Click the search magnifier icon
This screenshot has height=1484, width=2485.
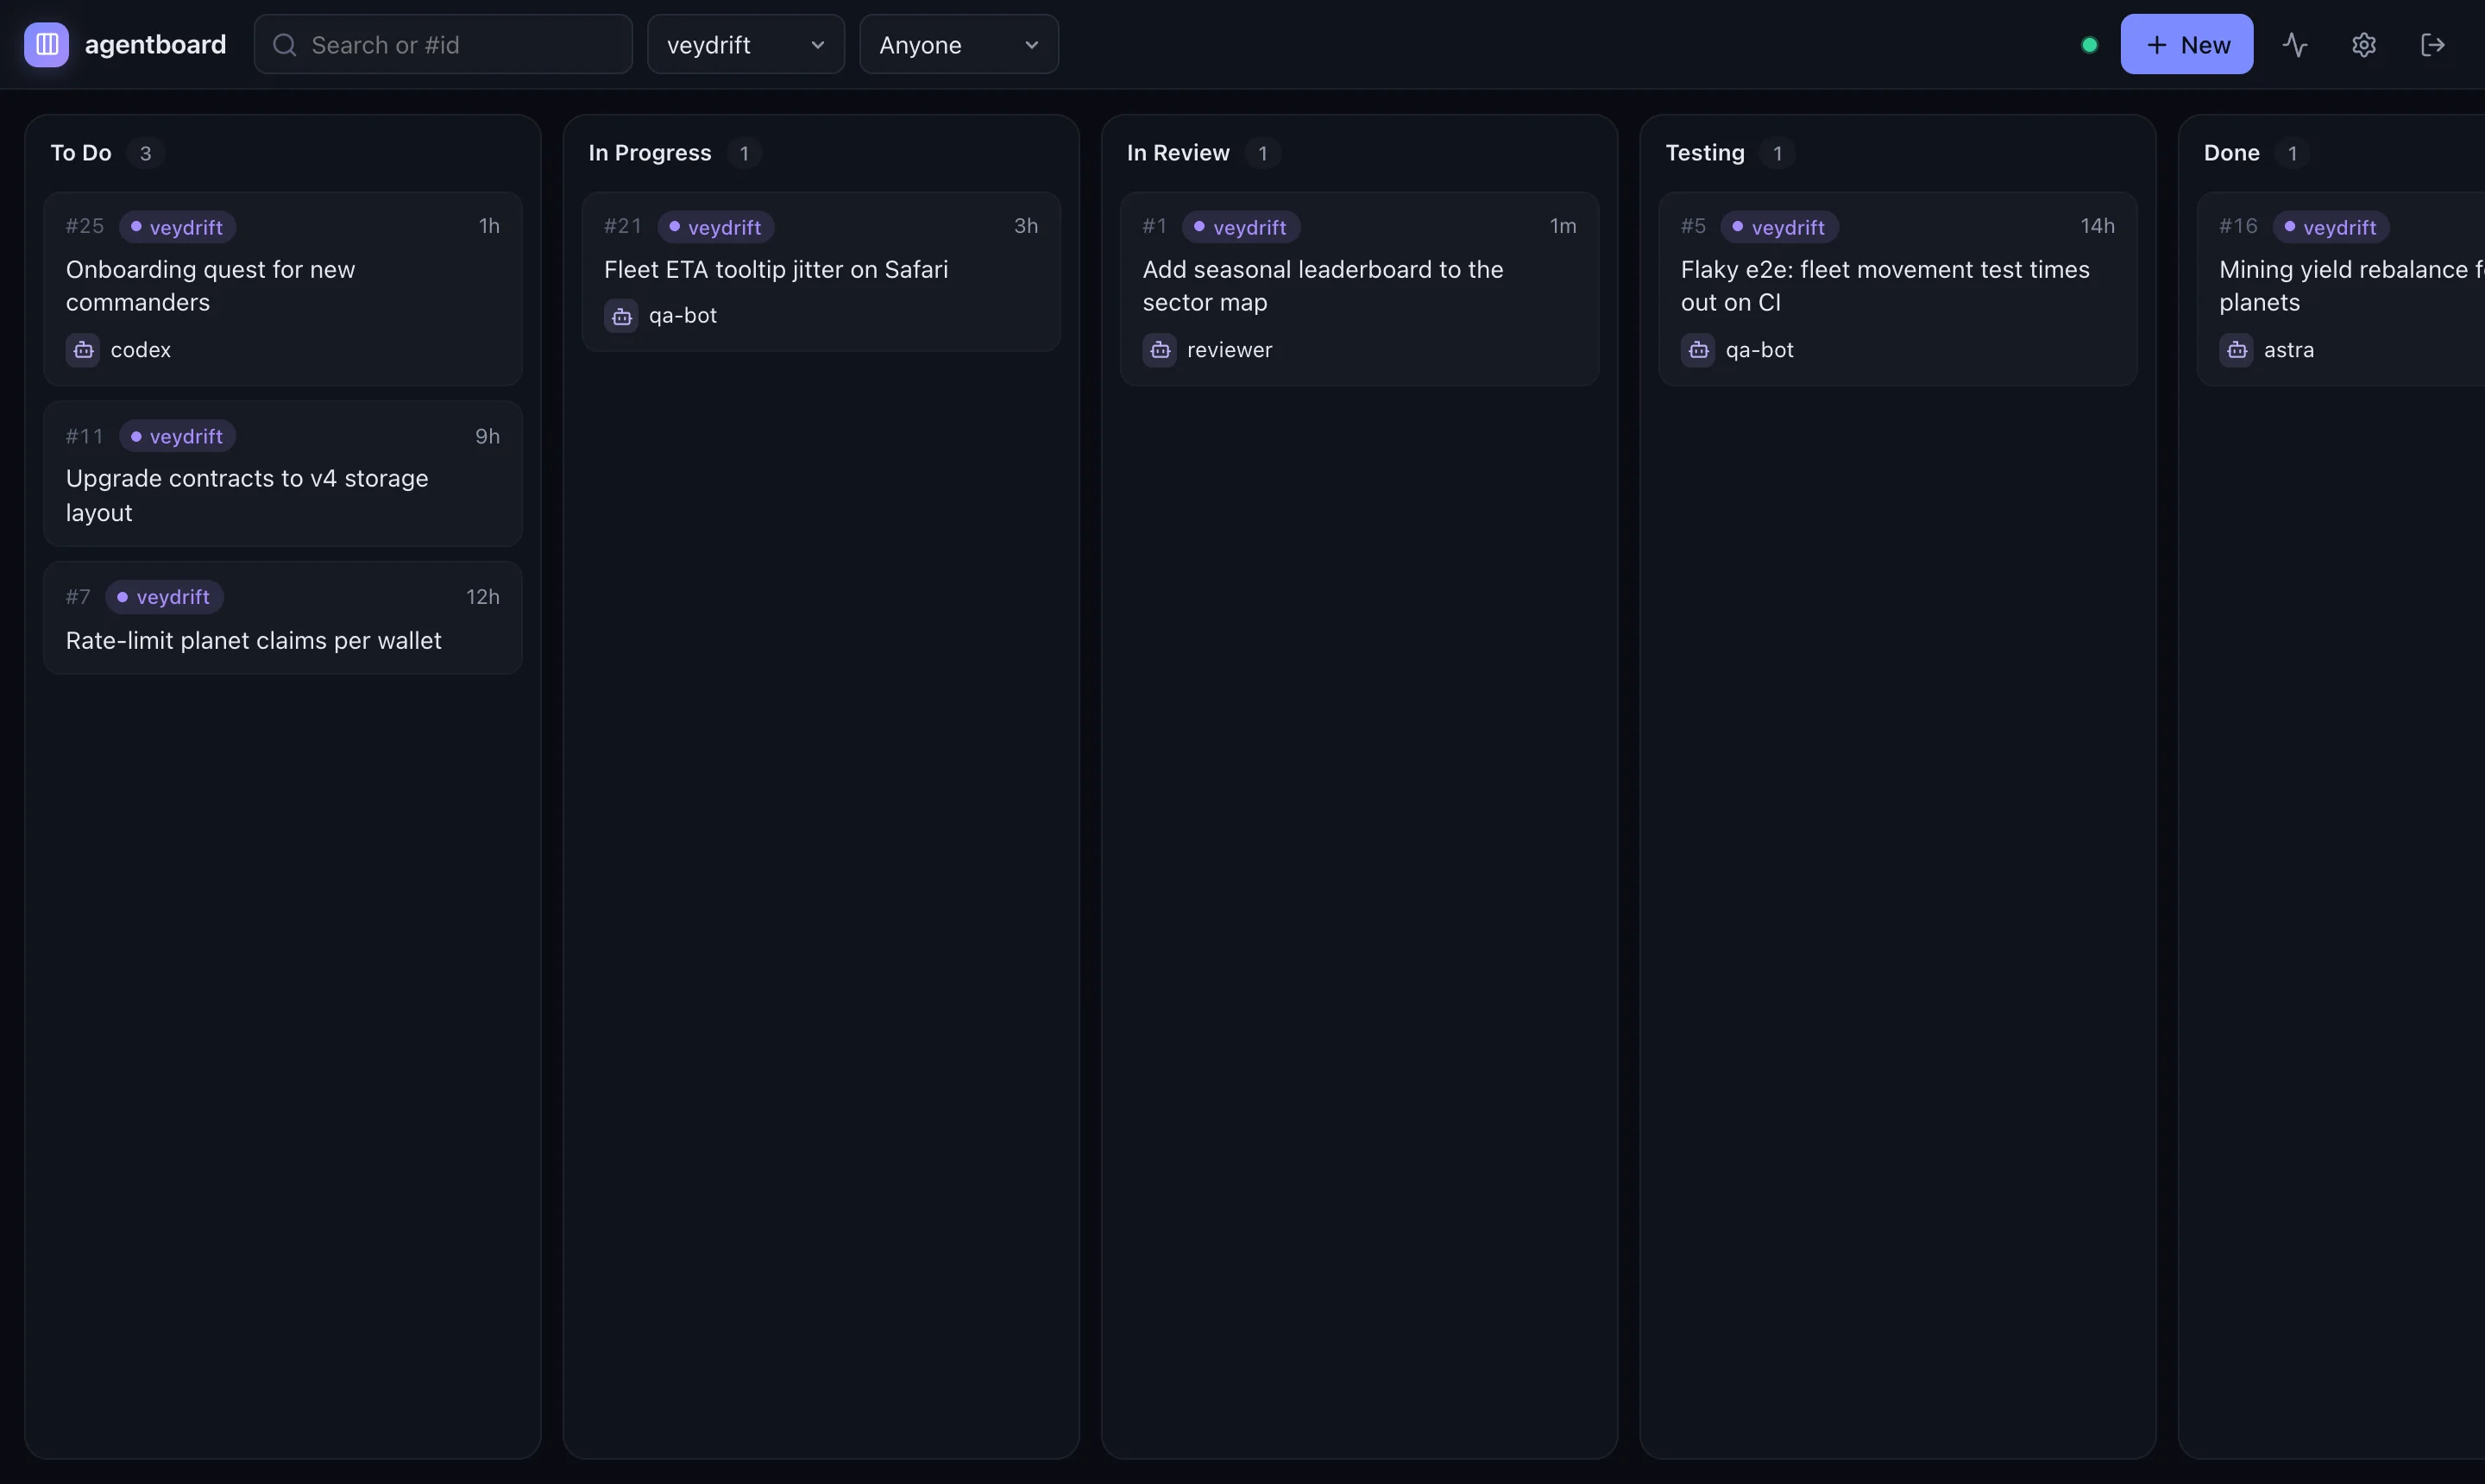(x=284, y=44)
